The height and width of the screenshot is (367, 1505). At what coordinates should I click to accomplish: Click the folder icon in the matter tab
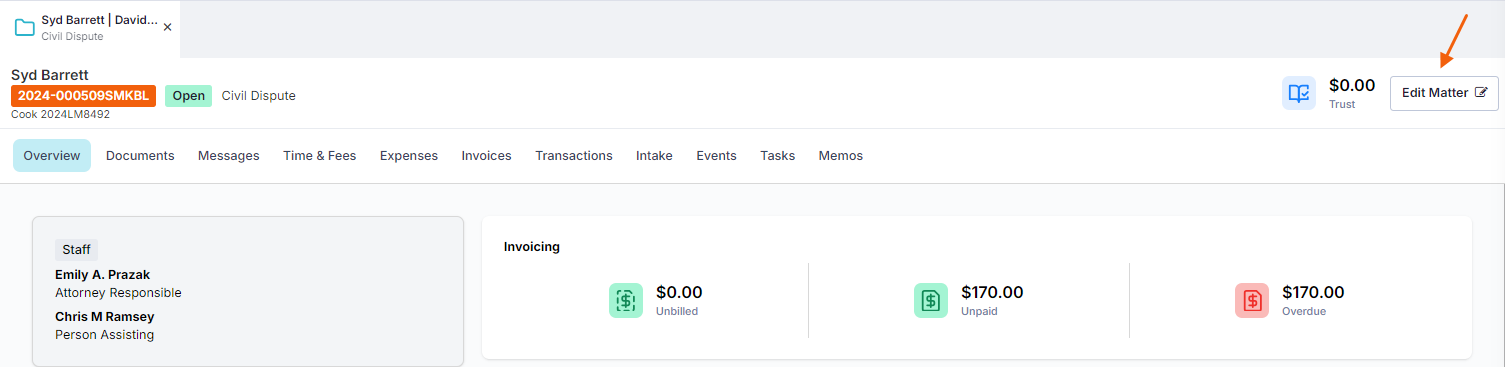tap(24, 27)
